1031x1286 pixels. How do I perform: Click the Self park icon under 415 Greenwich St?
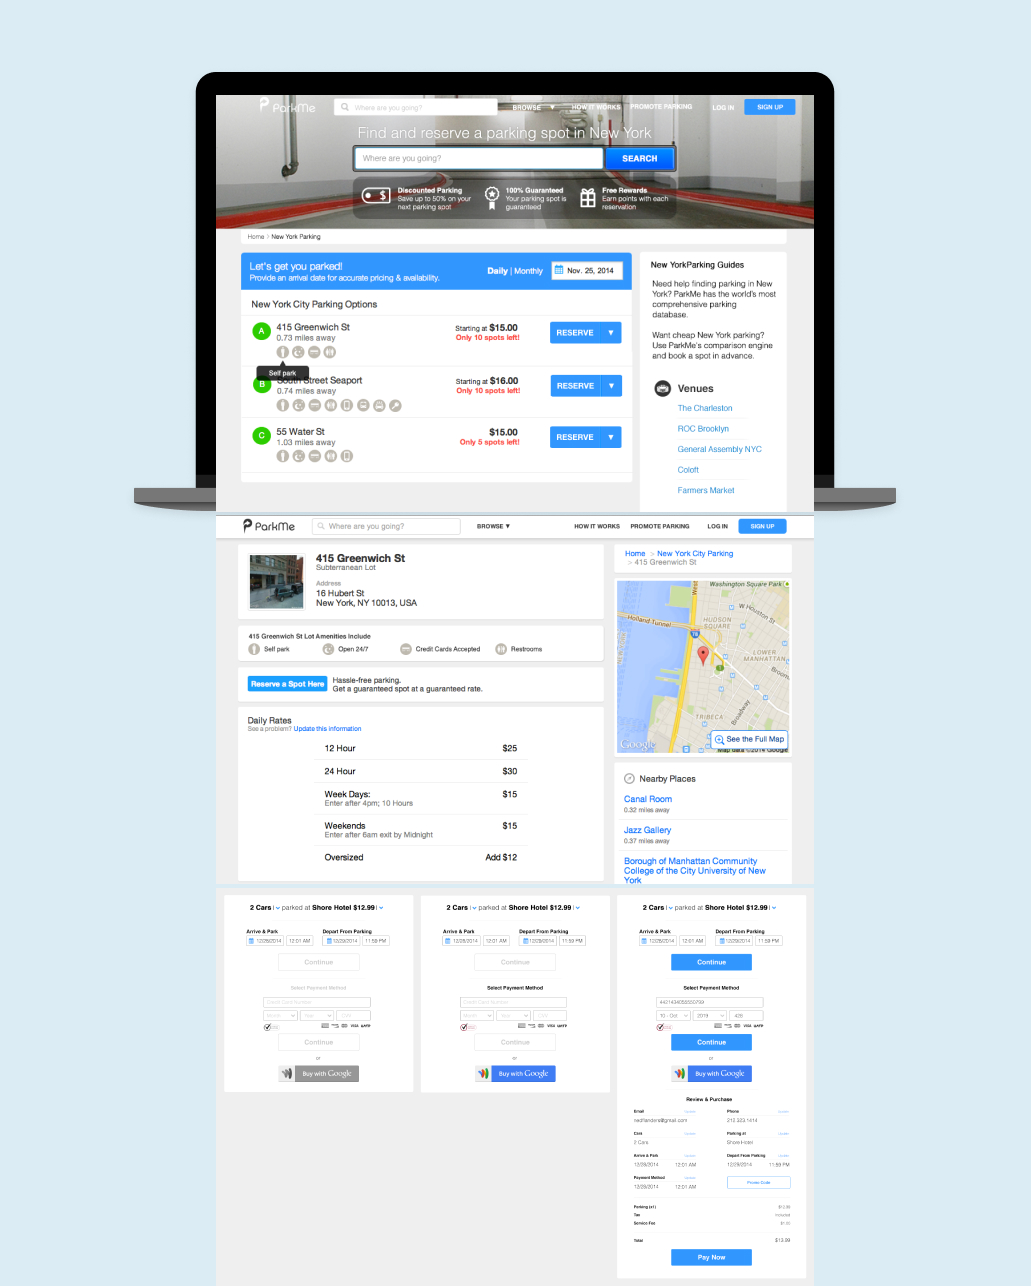click(283, 352)
